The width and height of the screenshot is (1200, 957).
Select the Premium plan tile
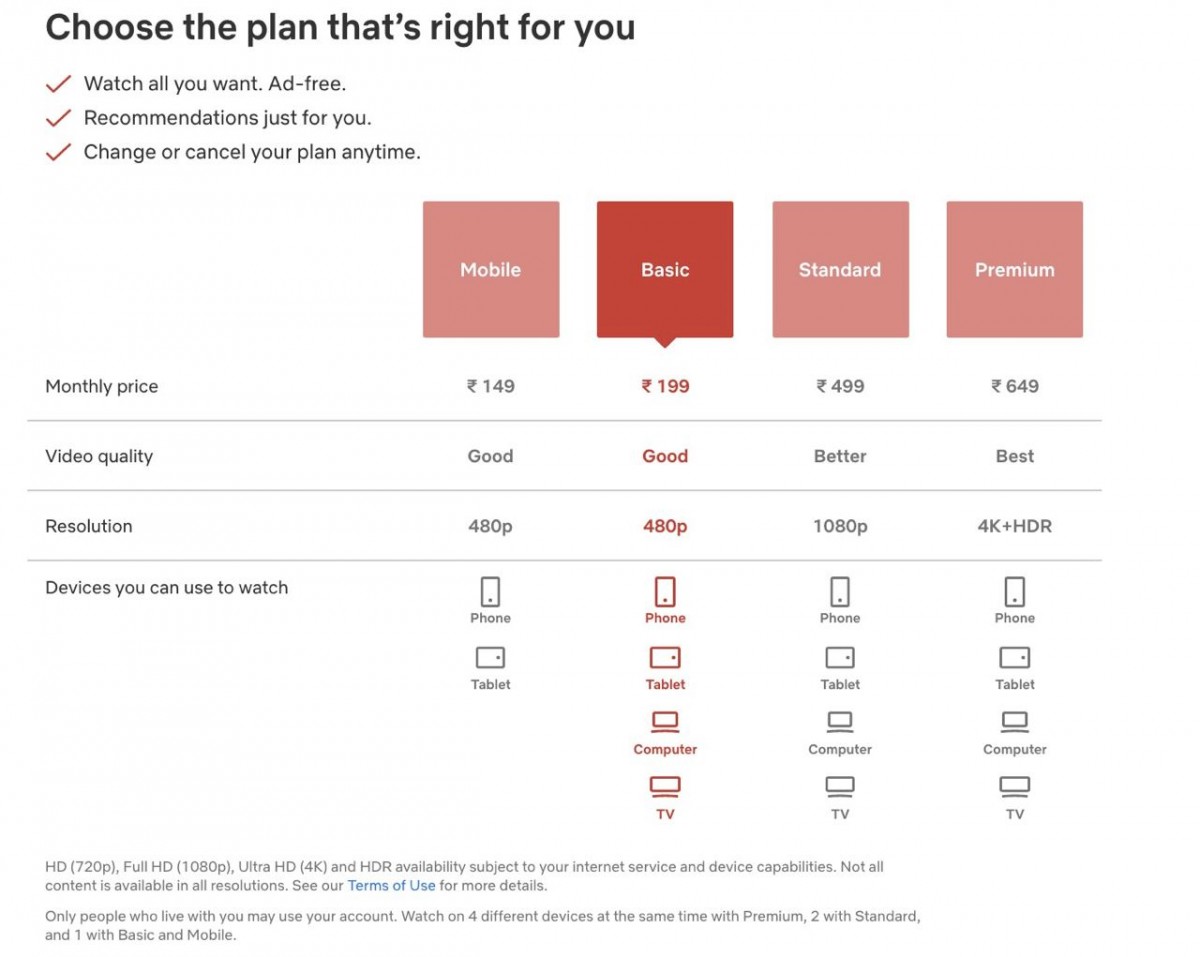(x=1015, y=269)
